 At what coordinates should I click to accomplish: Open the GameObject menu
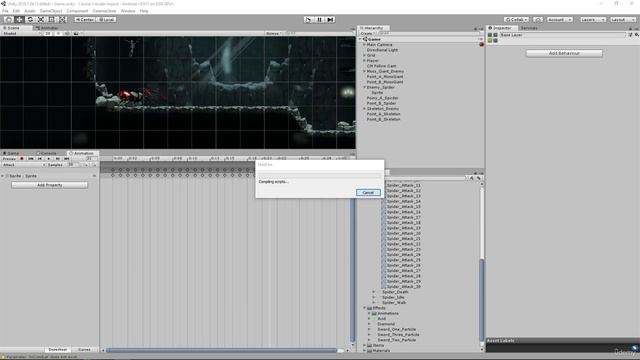click(x=51, y=11)
